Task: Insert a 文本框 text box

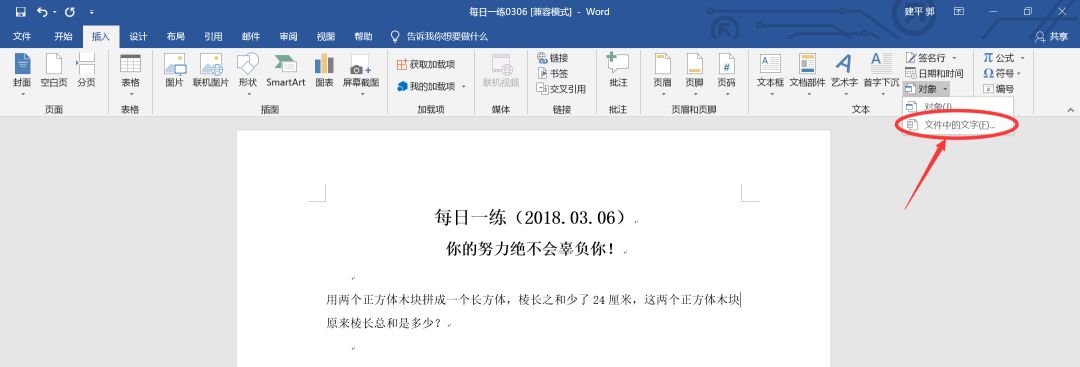Action: [x=770, y=73]
